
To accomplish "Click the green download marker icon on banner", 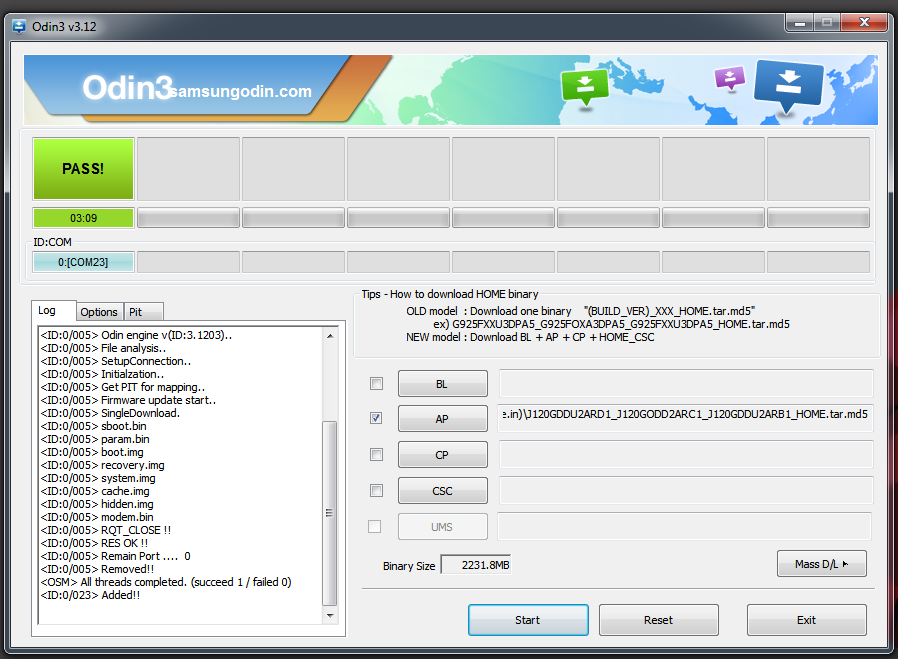I will tap(585, 88).
